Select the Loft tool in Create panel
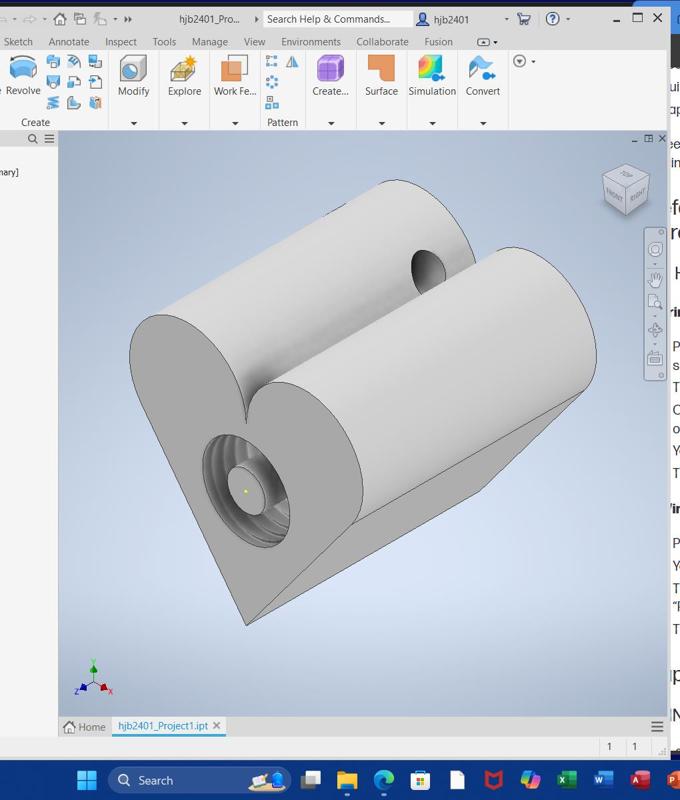This screenshot has height=800, width=680. (53, 82)
